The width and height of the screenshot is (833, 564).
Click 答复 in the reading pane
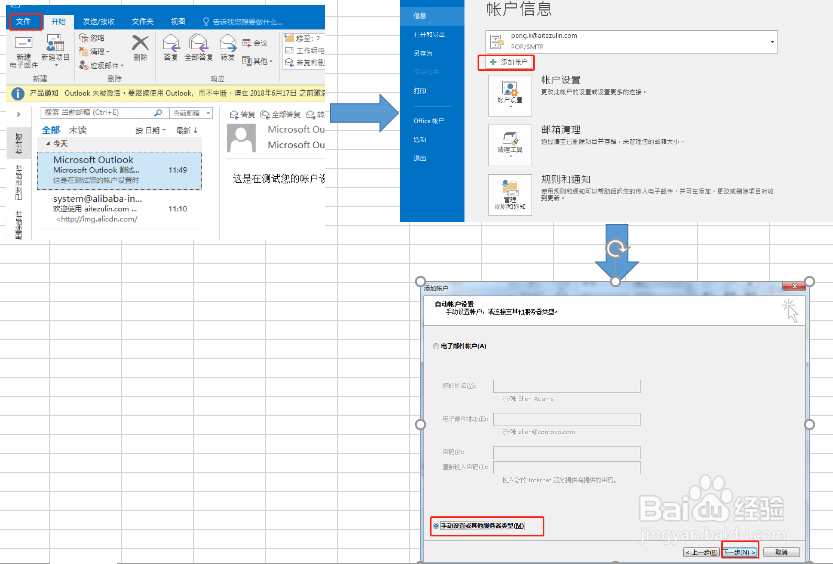242,114
